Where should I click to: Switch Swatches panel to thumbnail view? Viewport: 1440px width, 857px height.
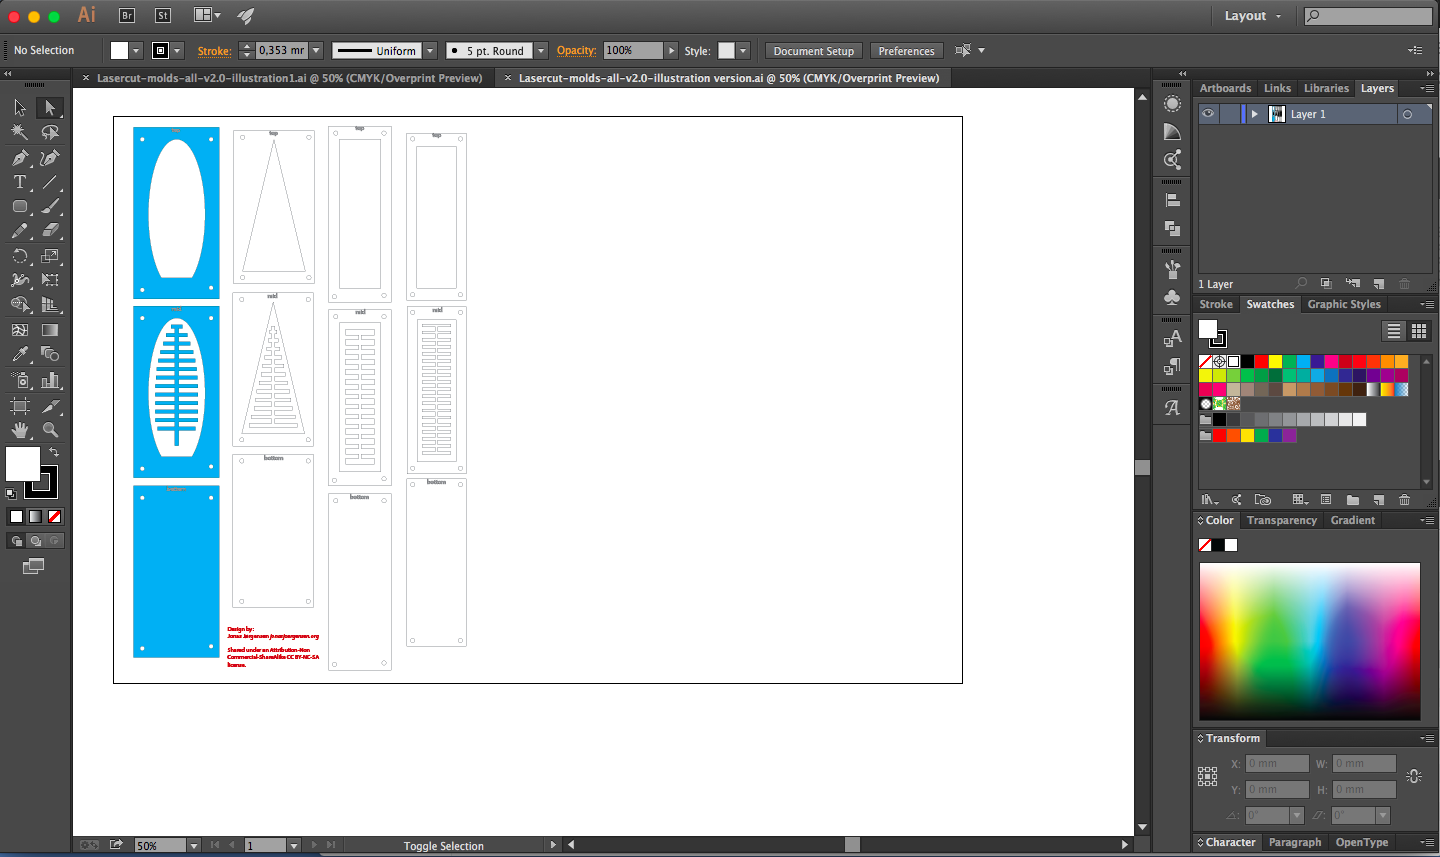point(1418,331)
